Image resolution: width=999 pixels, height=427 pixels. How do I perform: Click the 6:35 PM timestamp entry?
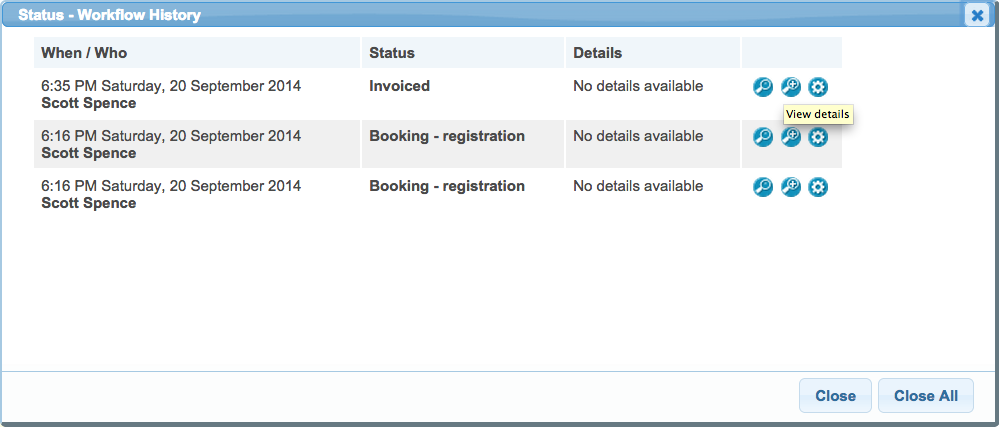pyautogui.click(x=171, y=86)
